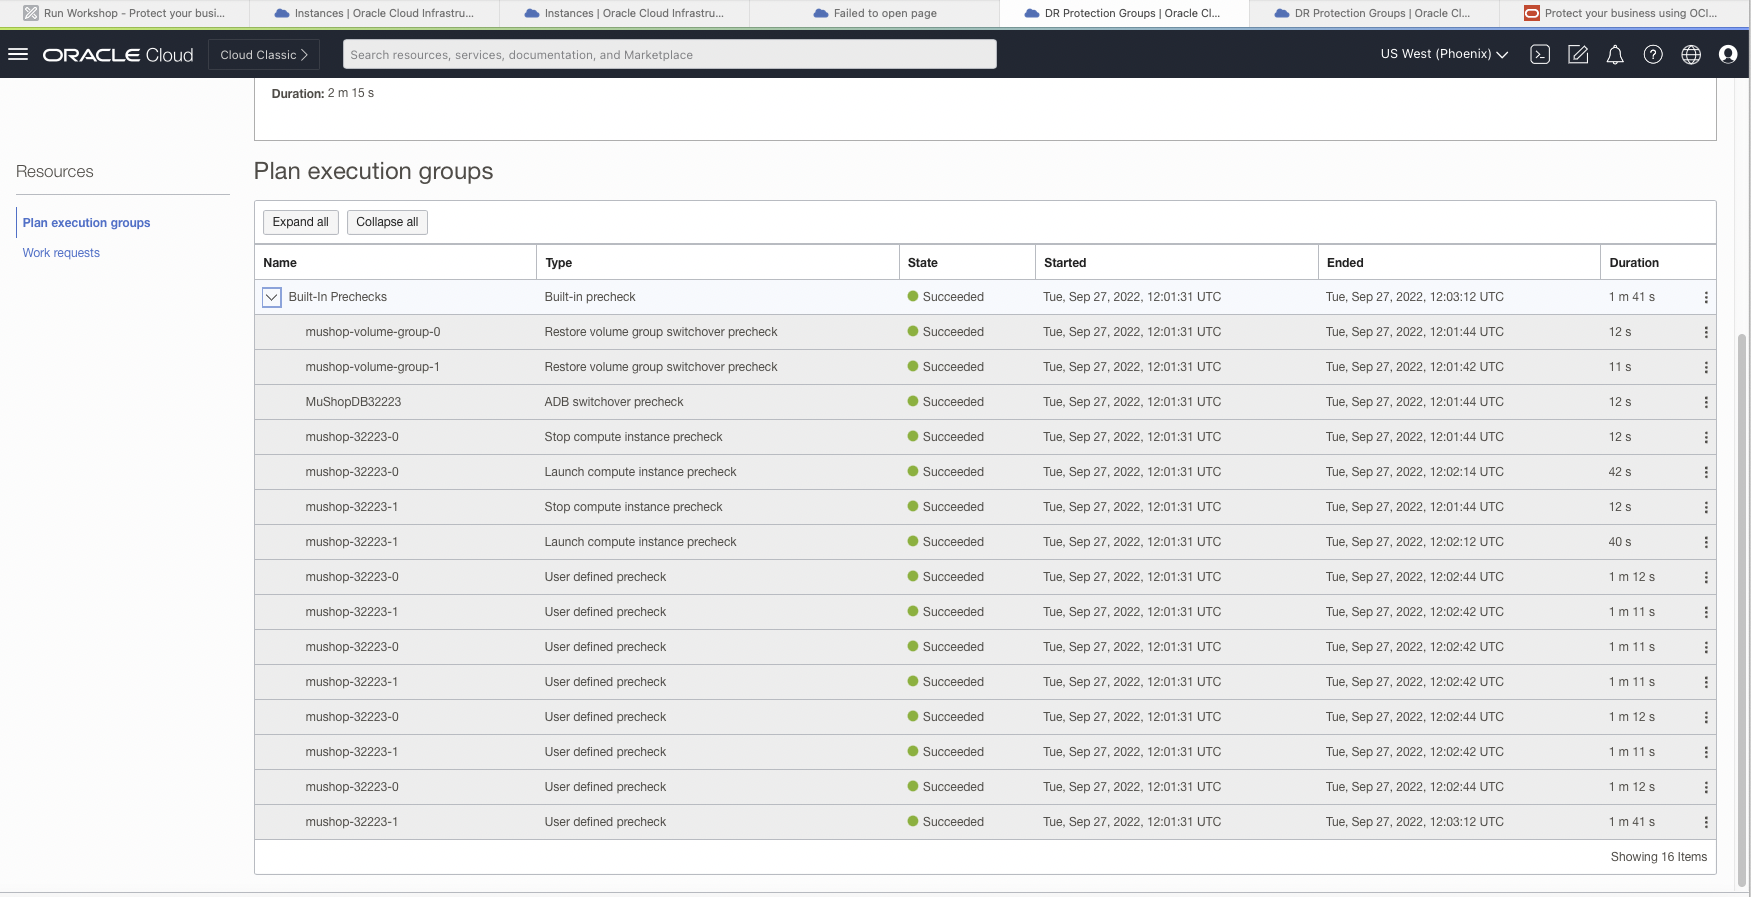The image size is (1751, 897).
Task: Open the US West (Phoenix) region dropdown
Action: point(1443,54)
